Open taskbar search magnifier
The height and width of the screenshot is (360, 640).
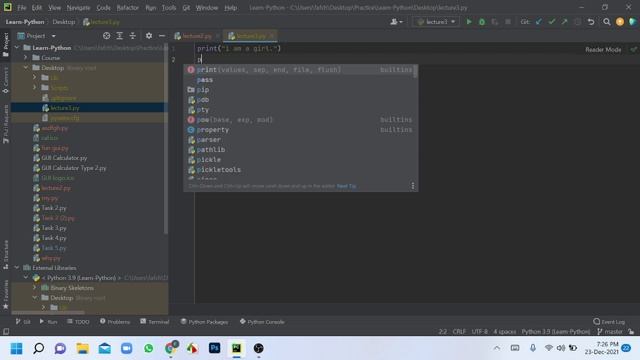coord(38,348)
